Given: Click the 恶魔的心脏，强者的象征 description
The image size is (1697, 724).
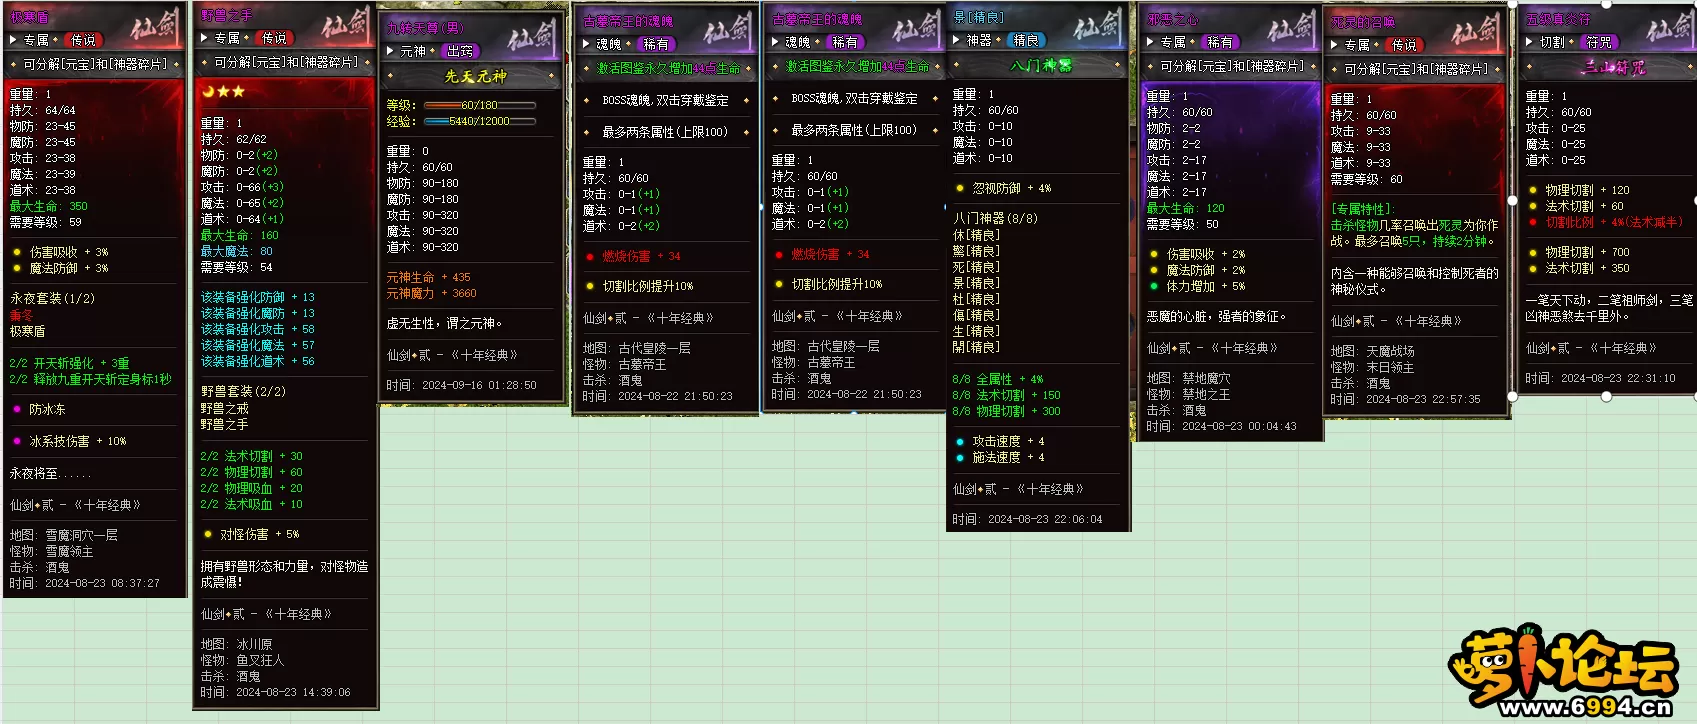Looking at the screenshot, I should [1217, 316].
